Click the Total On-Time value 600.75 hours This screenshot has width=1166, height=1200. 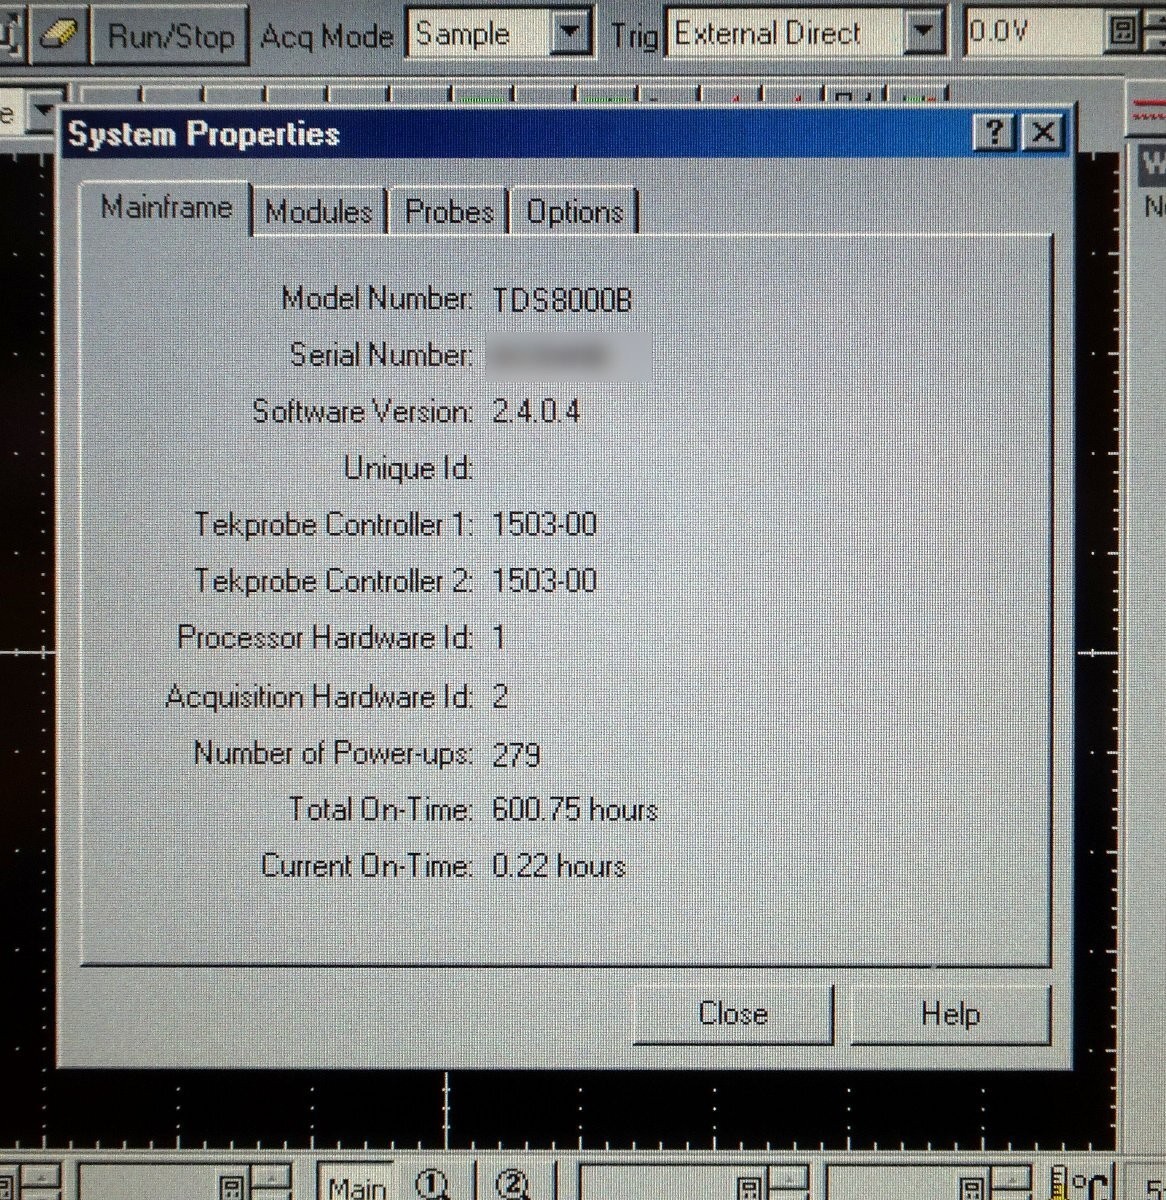pyautogui.click(x=575, y=809)
